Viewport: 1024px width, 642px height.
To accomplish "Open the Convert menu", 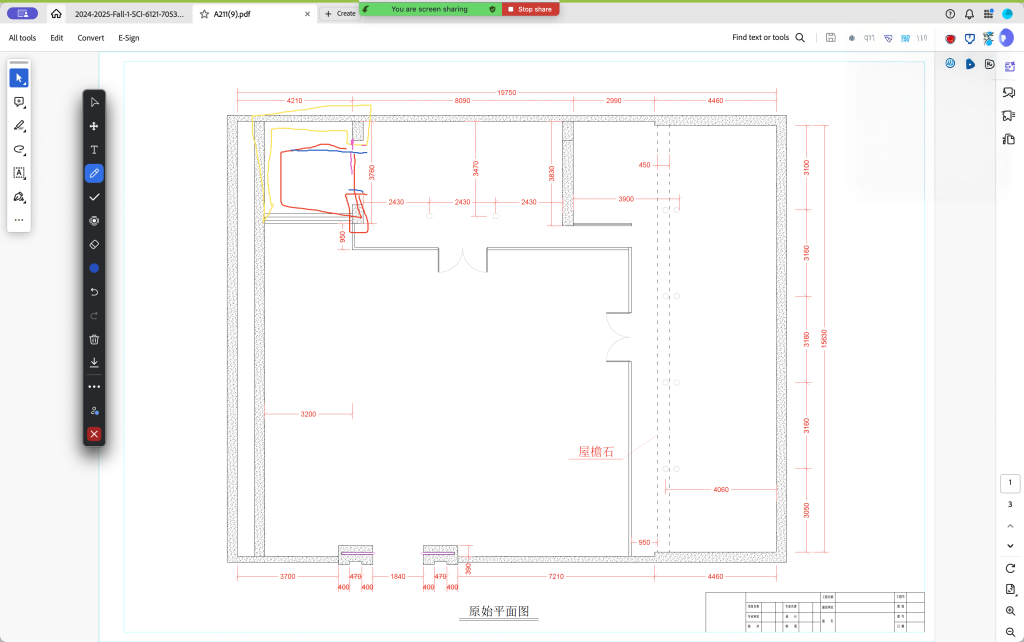I will 91,38.
